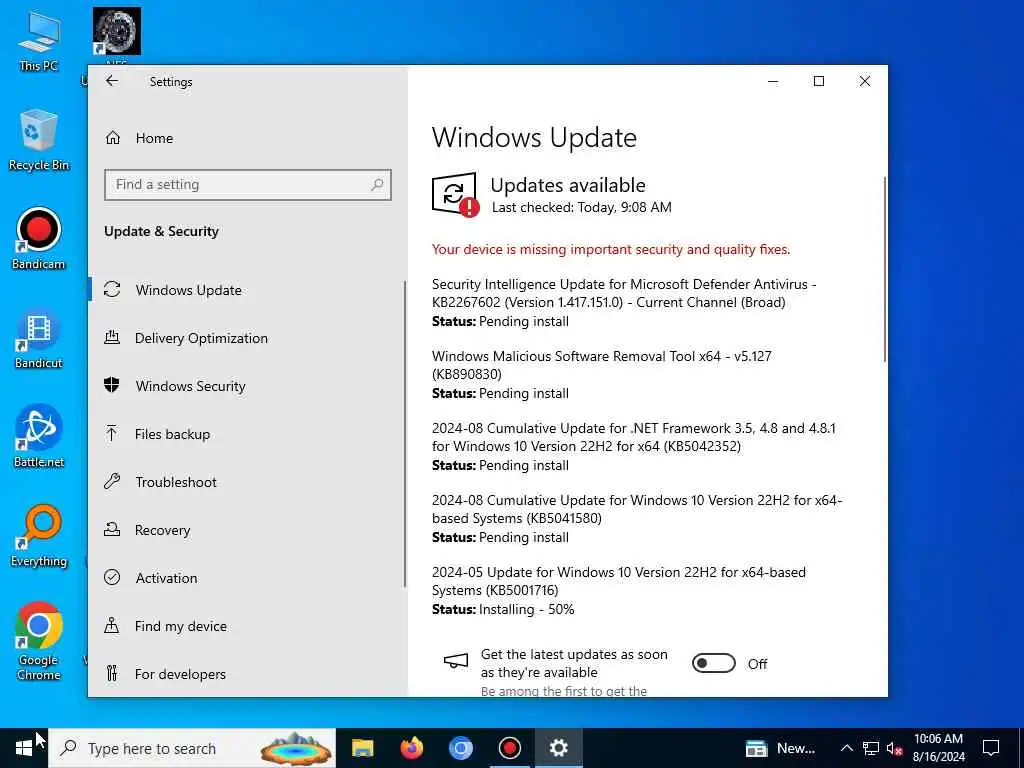Click the muted volume tray icon
The image size is (1024, 768).
(894, 748)
